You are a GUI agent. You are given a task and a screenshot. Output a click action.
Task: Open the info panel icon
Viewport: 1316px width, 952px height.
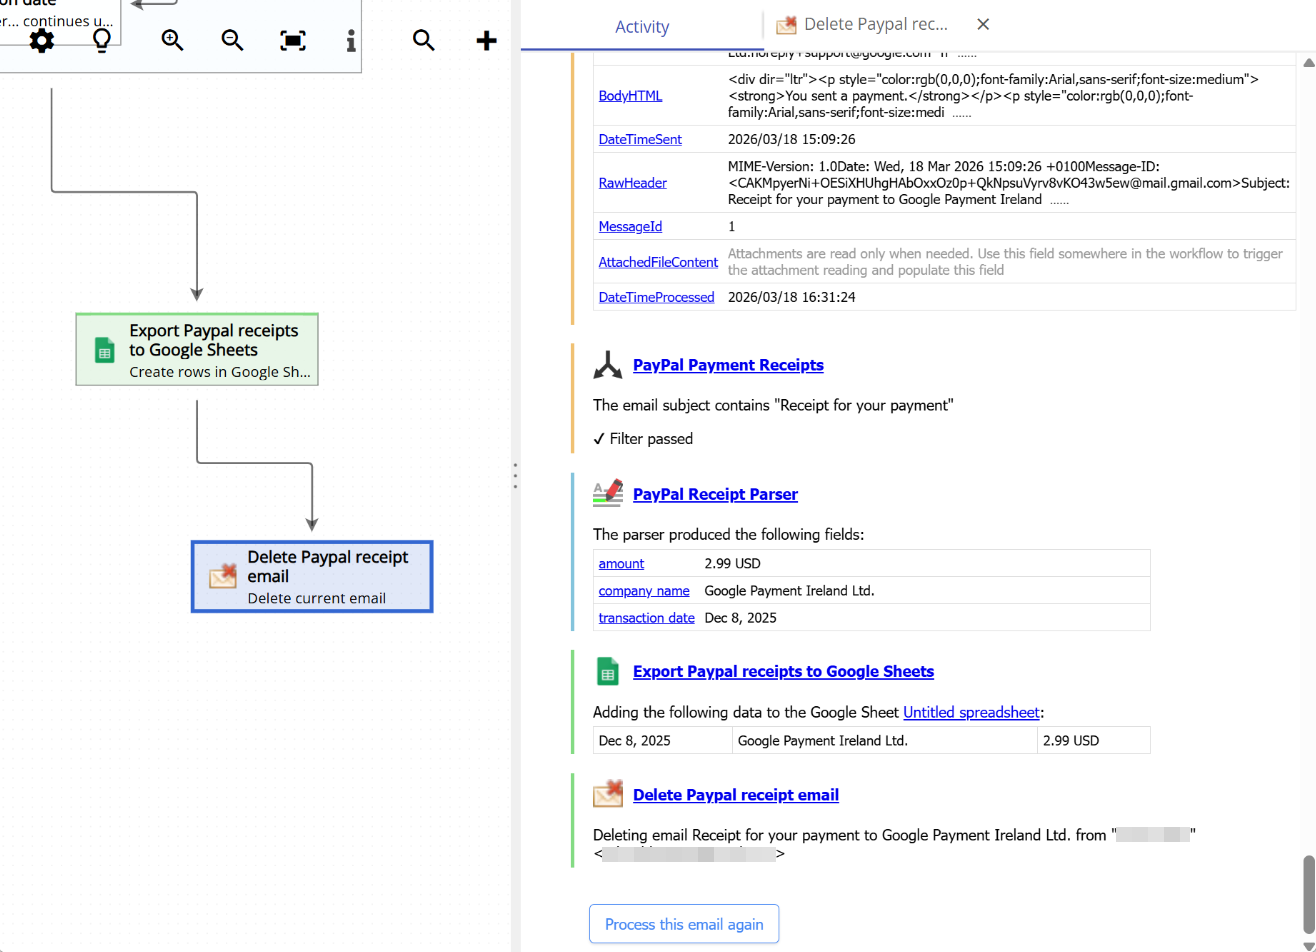(x=350, y=40)
